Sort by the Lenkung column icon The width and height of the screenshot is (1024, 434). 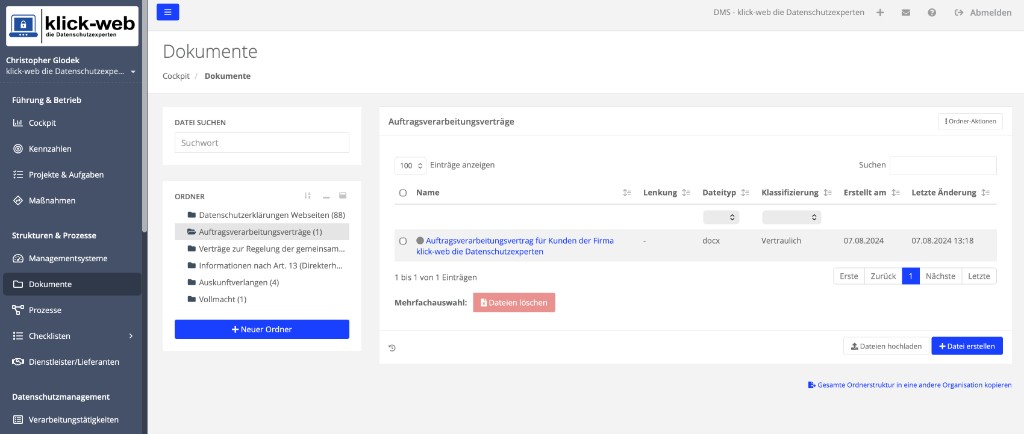click(686, 193)
